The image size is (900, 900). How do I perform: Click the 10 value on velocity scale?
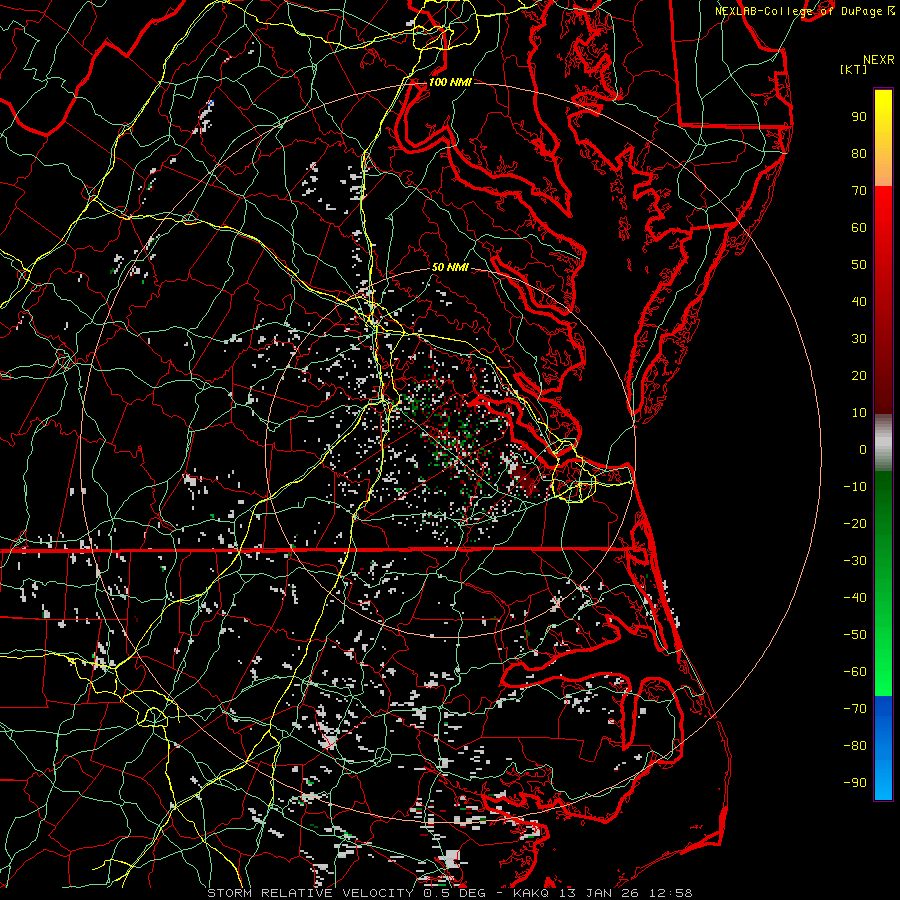point(859,413)
